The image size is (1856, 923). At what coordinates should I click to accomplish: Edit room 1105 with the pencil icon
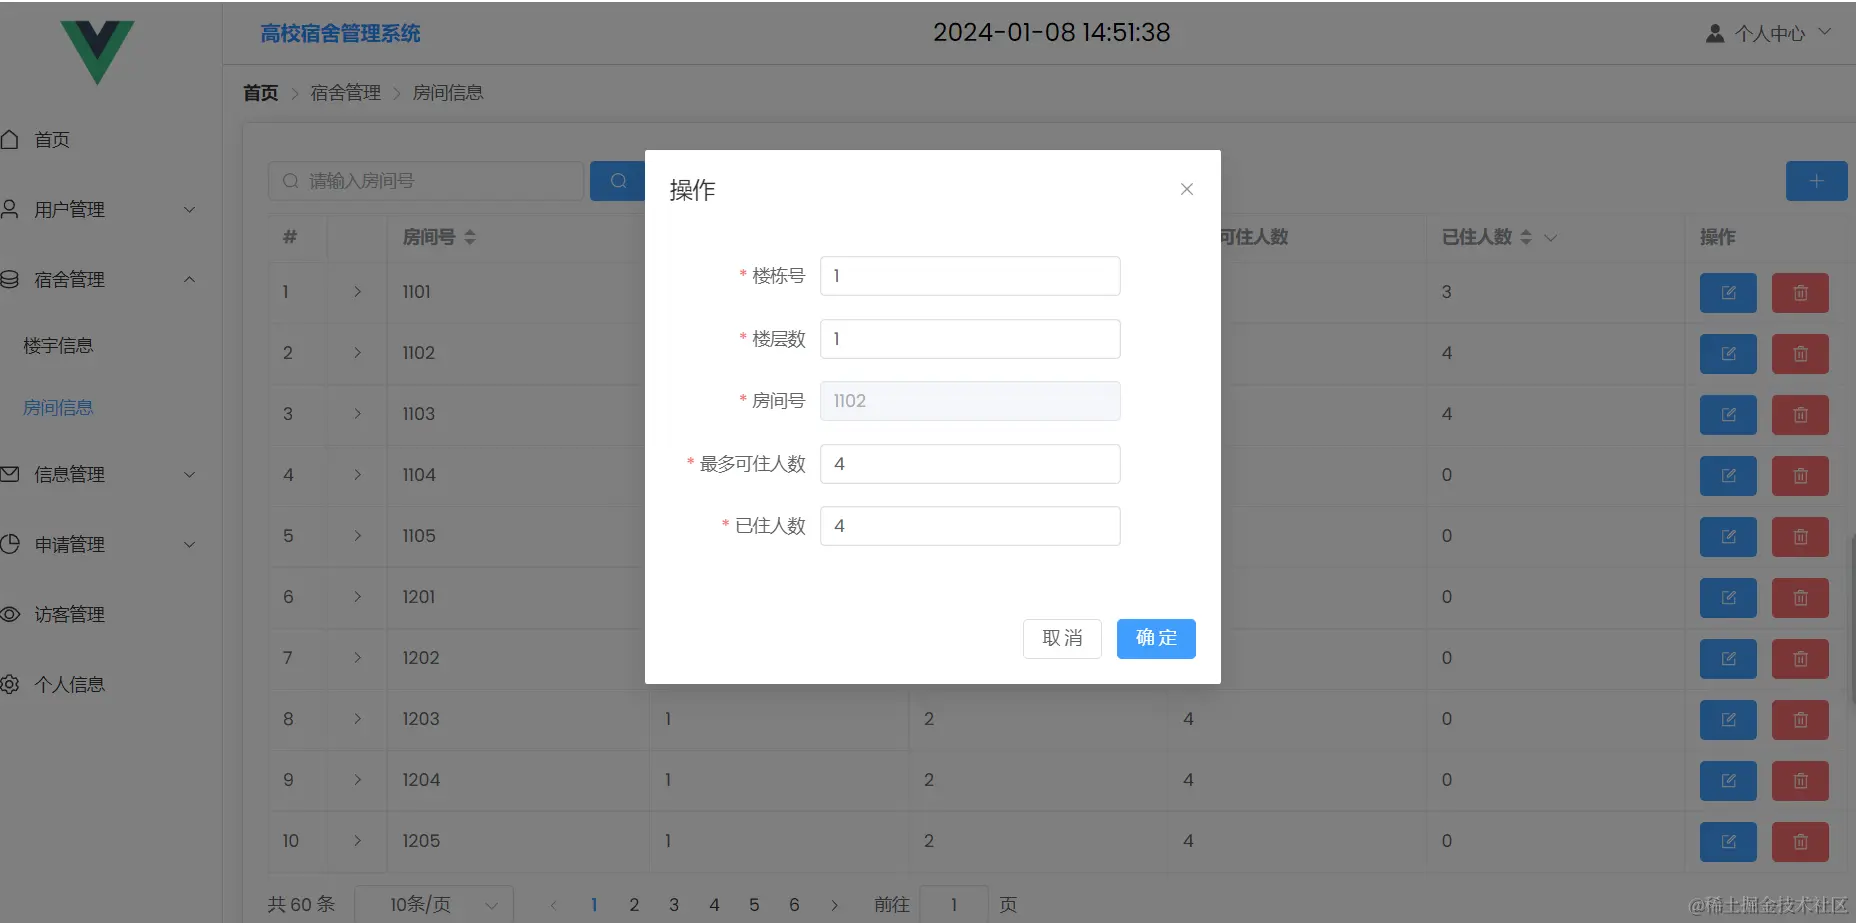click(x=1728, y=537)
